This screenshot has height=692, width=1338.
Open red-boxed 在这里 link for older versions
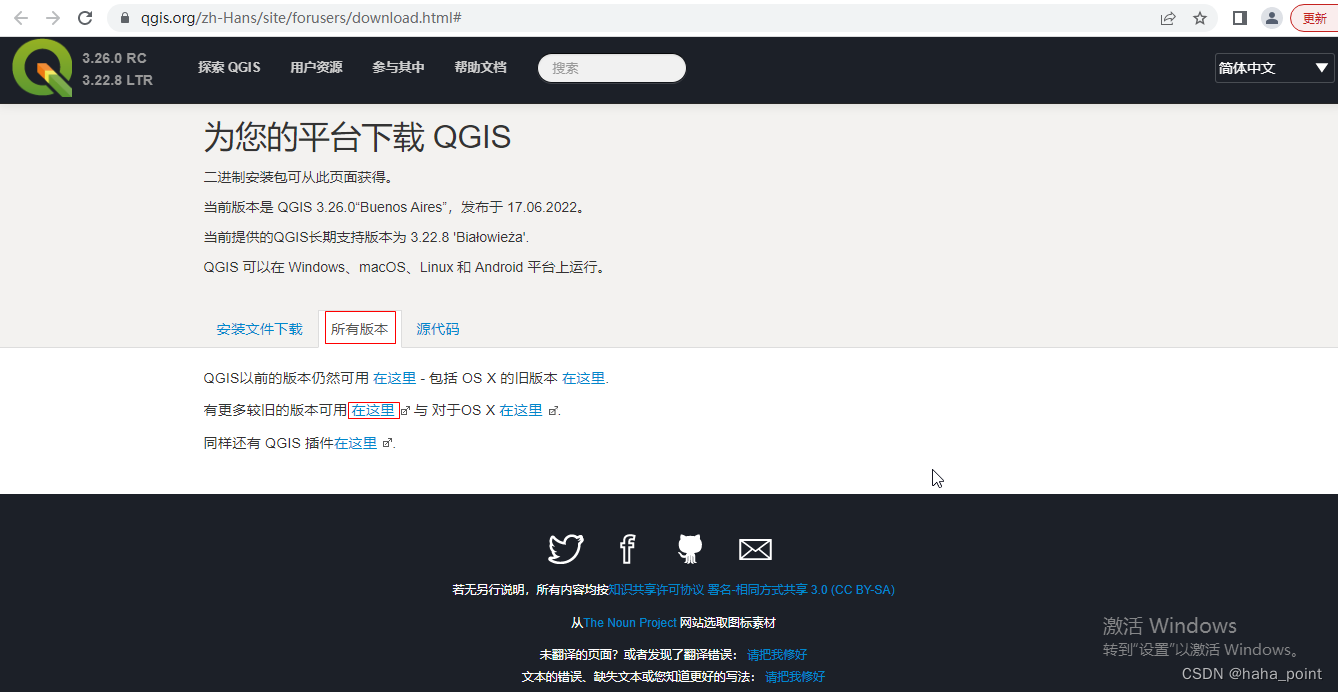tap(373, 410)
